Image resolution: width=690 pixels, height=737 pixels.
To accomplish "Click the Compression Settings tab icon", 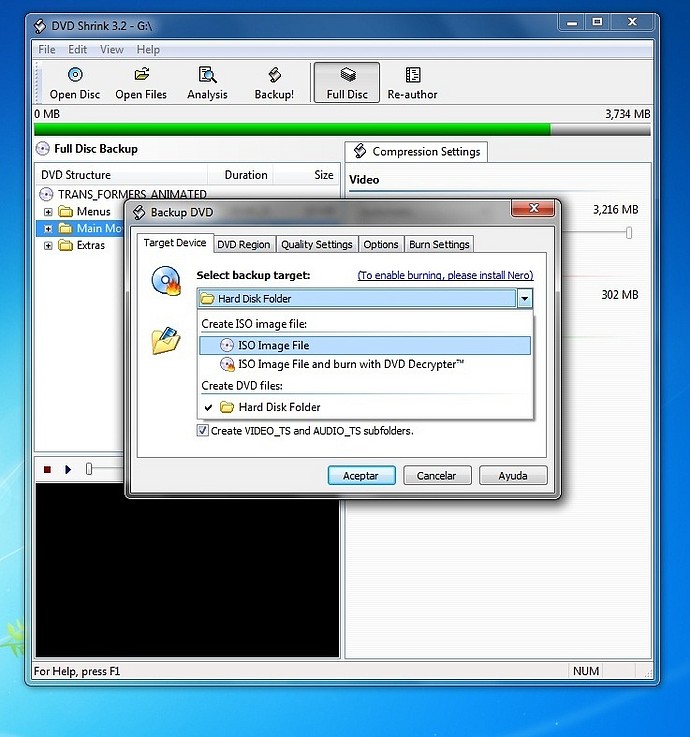I will pyautogui.click(x=360, y=151).
